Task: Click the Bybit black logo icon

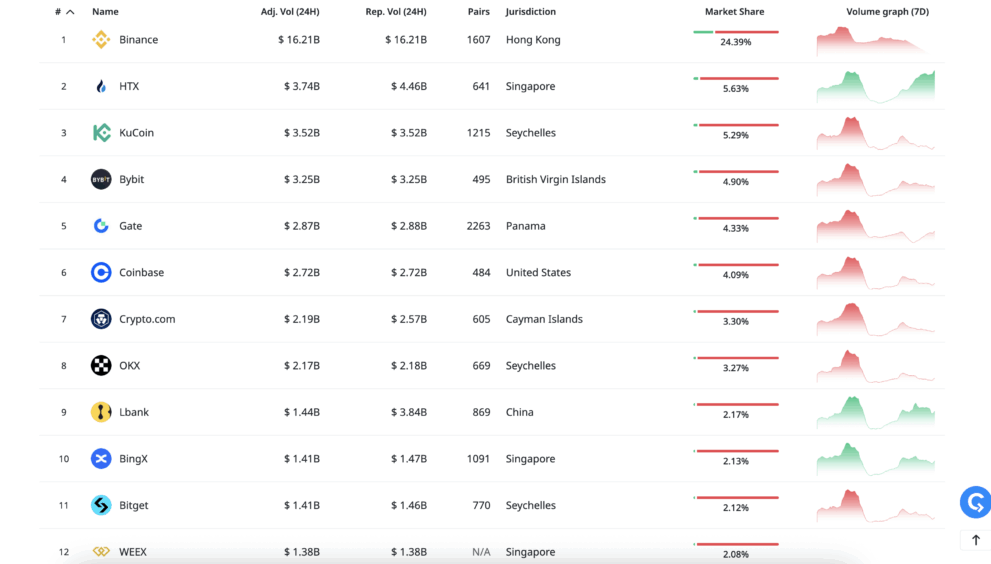Action: tap(101, 180)
